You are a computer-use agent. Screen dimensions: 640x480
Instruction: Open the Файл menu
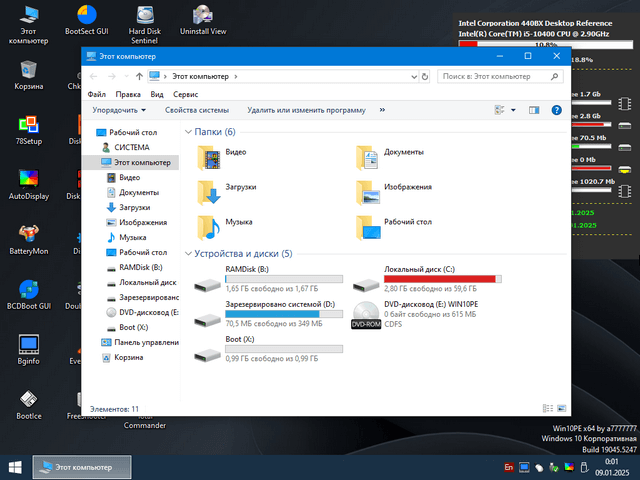97,93
